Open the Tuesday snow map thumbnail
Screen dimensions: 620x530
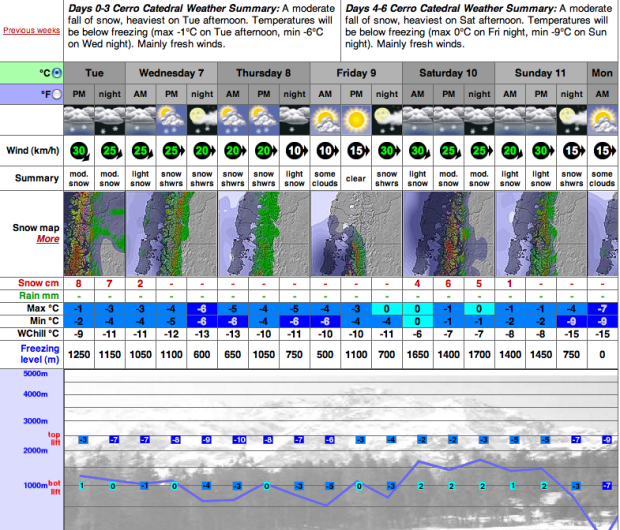[x=95, y=234]
